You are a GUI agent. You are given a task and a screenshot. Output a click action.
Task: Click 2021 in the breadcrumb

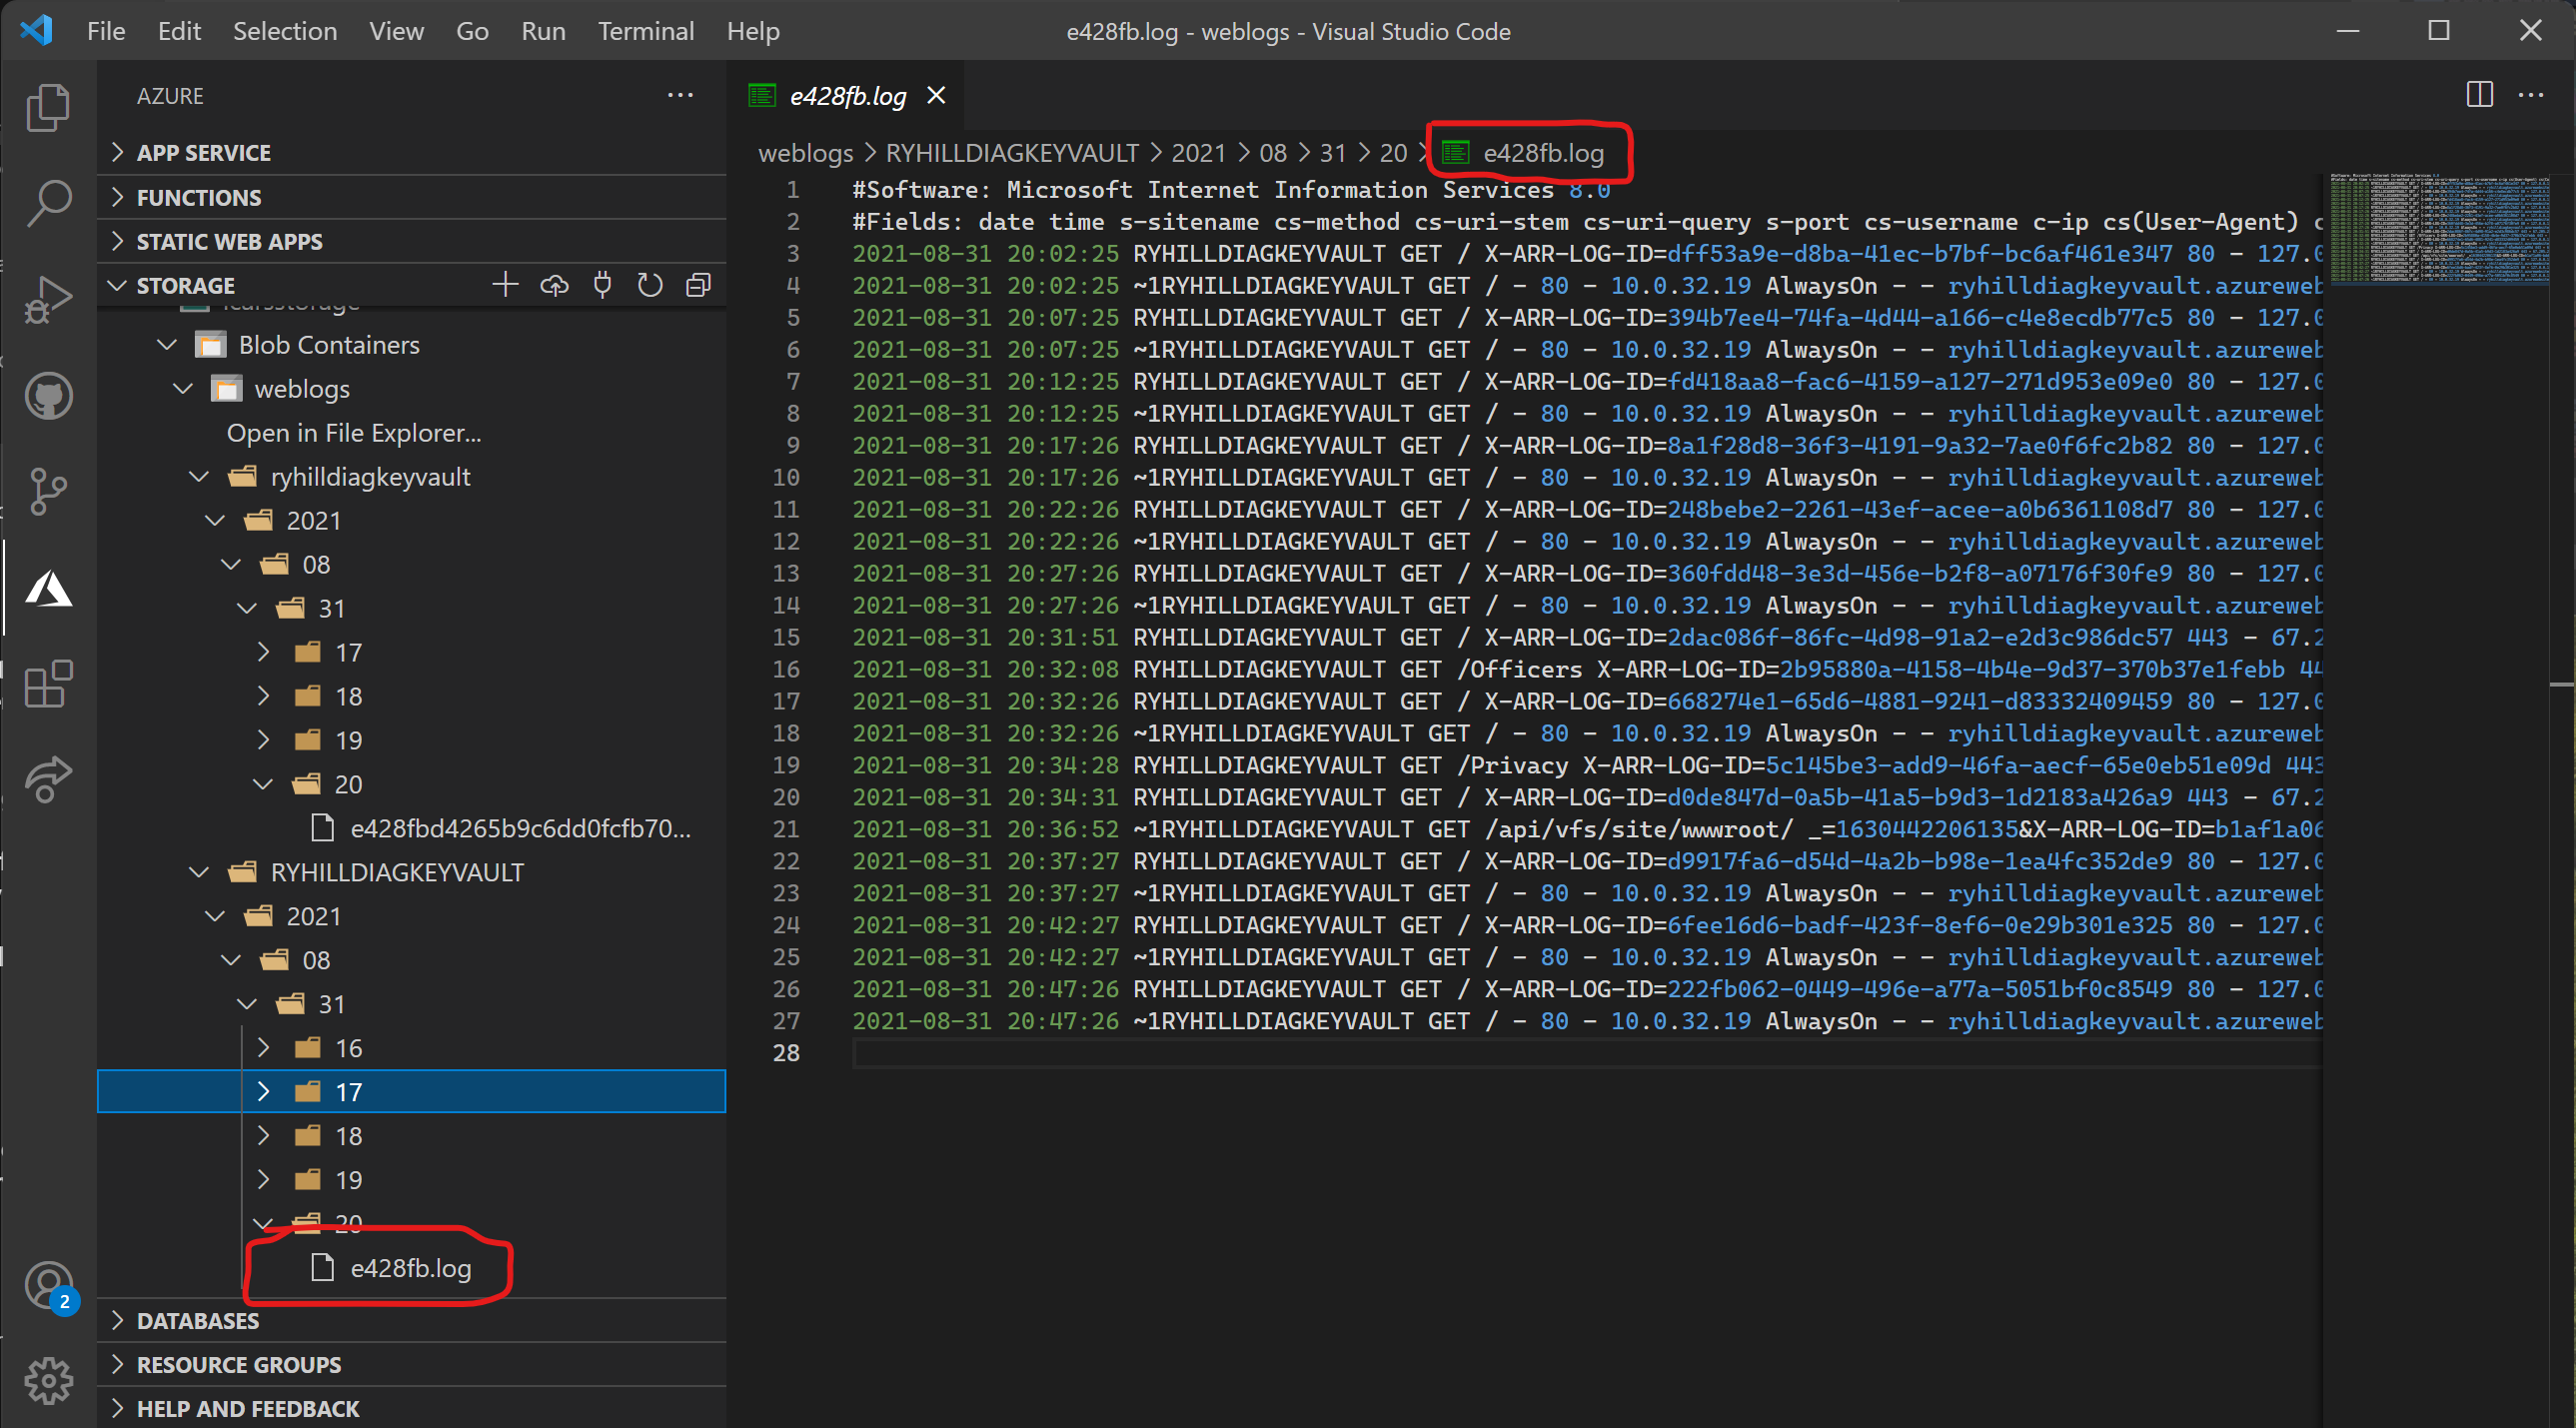point(1198,153)
